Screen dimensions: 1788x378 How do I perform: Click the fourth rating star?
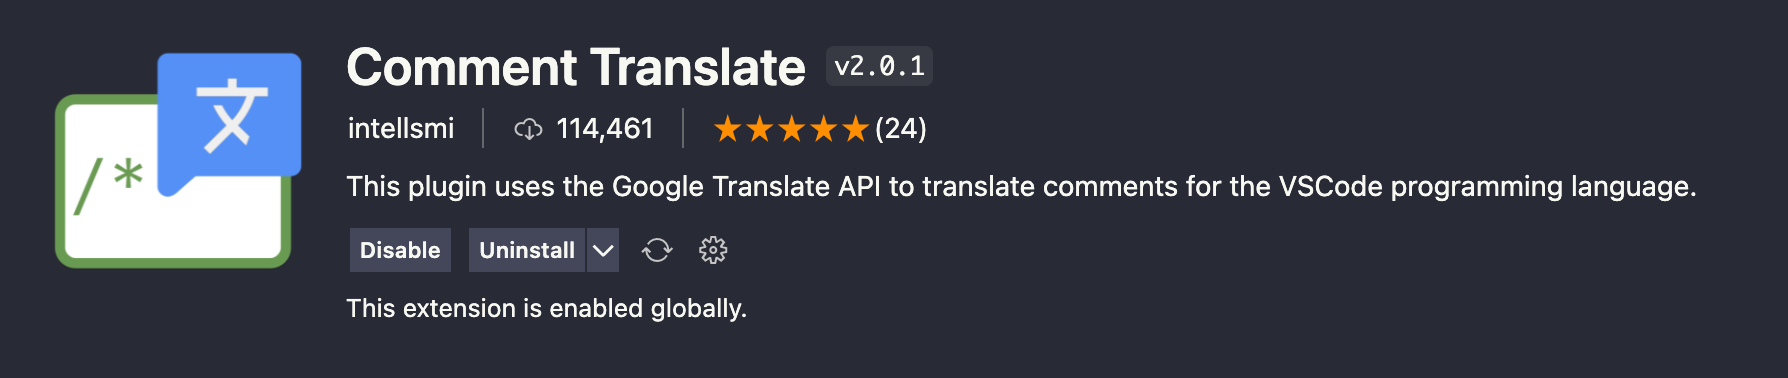(824, 129)
